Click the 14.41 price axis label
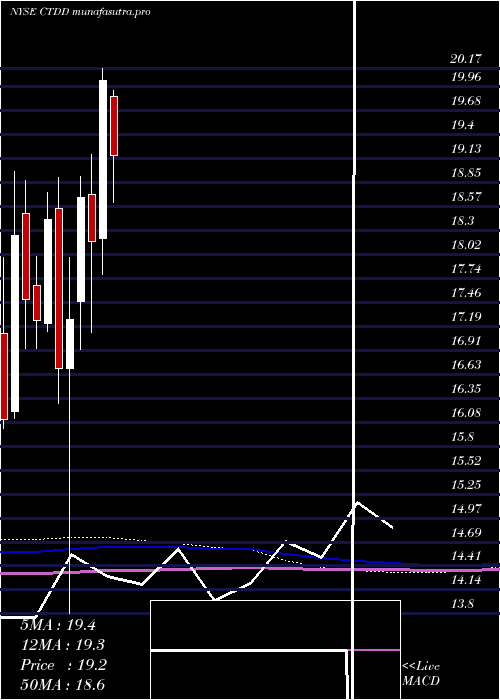 [466, 557]
